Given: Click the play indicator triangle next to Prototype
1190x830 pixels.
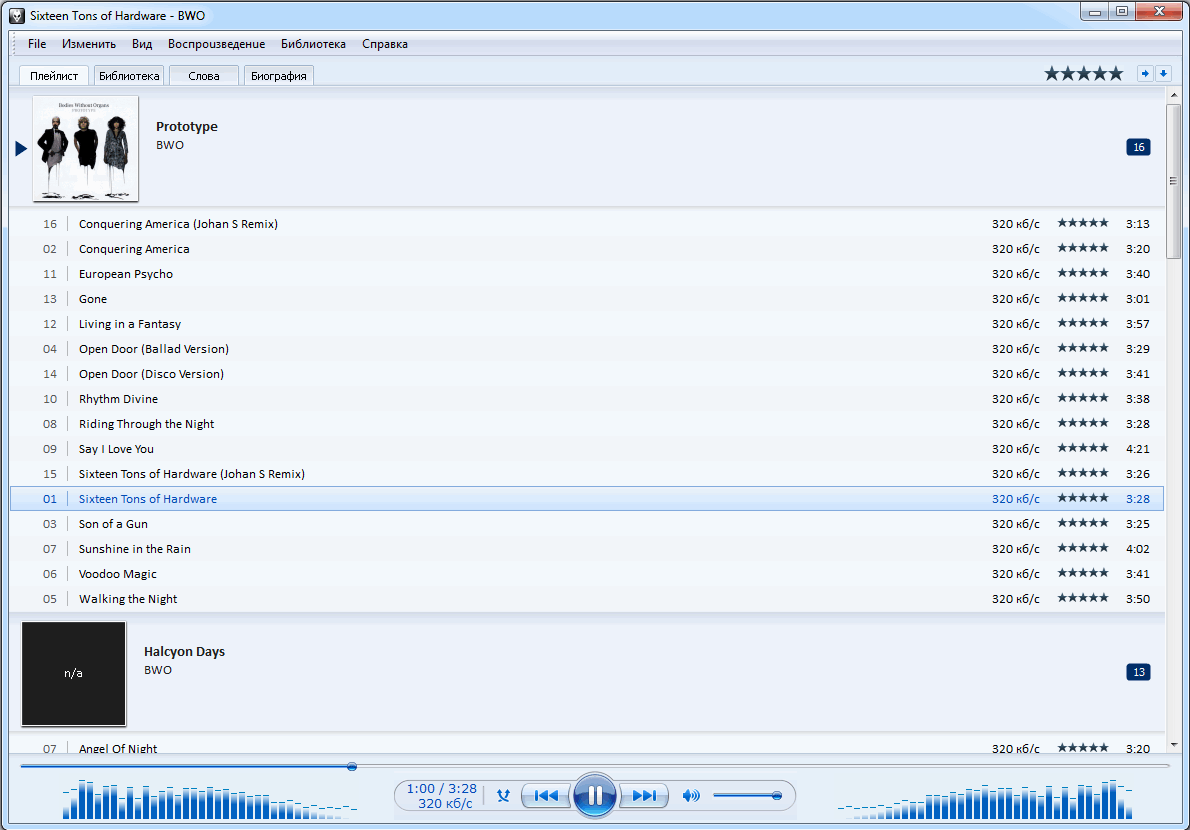Looking at the screenshot, I should point(21,148).
